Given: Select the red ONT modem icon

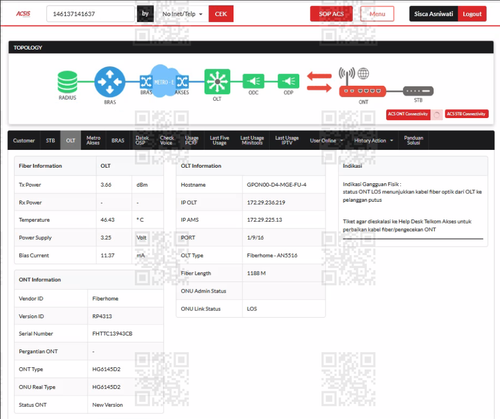Looking at the screenshot, I should point(363,91).
